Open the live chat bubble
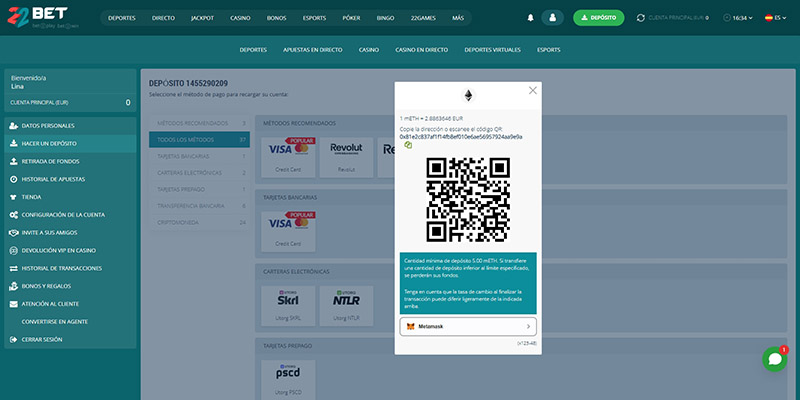 (774, 359)
